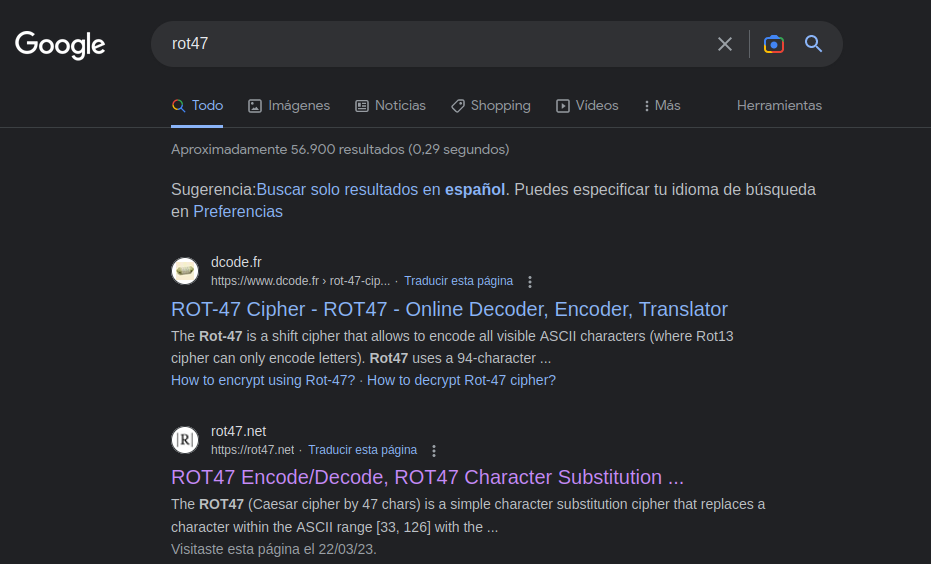Click the dcode.fr favicon
The height and width of the screenshot is (564, 931).
pos(185,271)
